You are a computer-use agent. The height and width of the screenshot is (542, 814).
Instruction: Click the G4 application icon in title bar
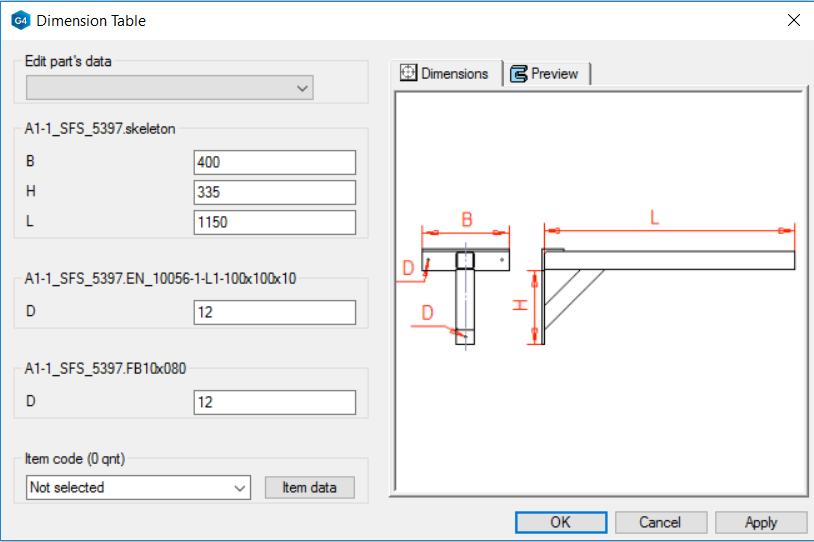tap(21, 20)
